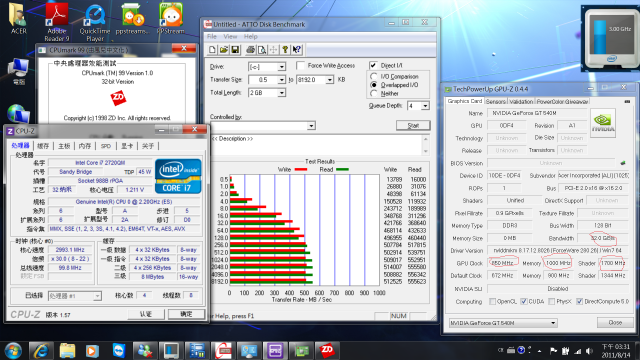Open the Controlled by dropdown
Image resolution: width=640 pixels, height=360 pixels.
pos(311,126)
